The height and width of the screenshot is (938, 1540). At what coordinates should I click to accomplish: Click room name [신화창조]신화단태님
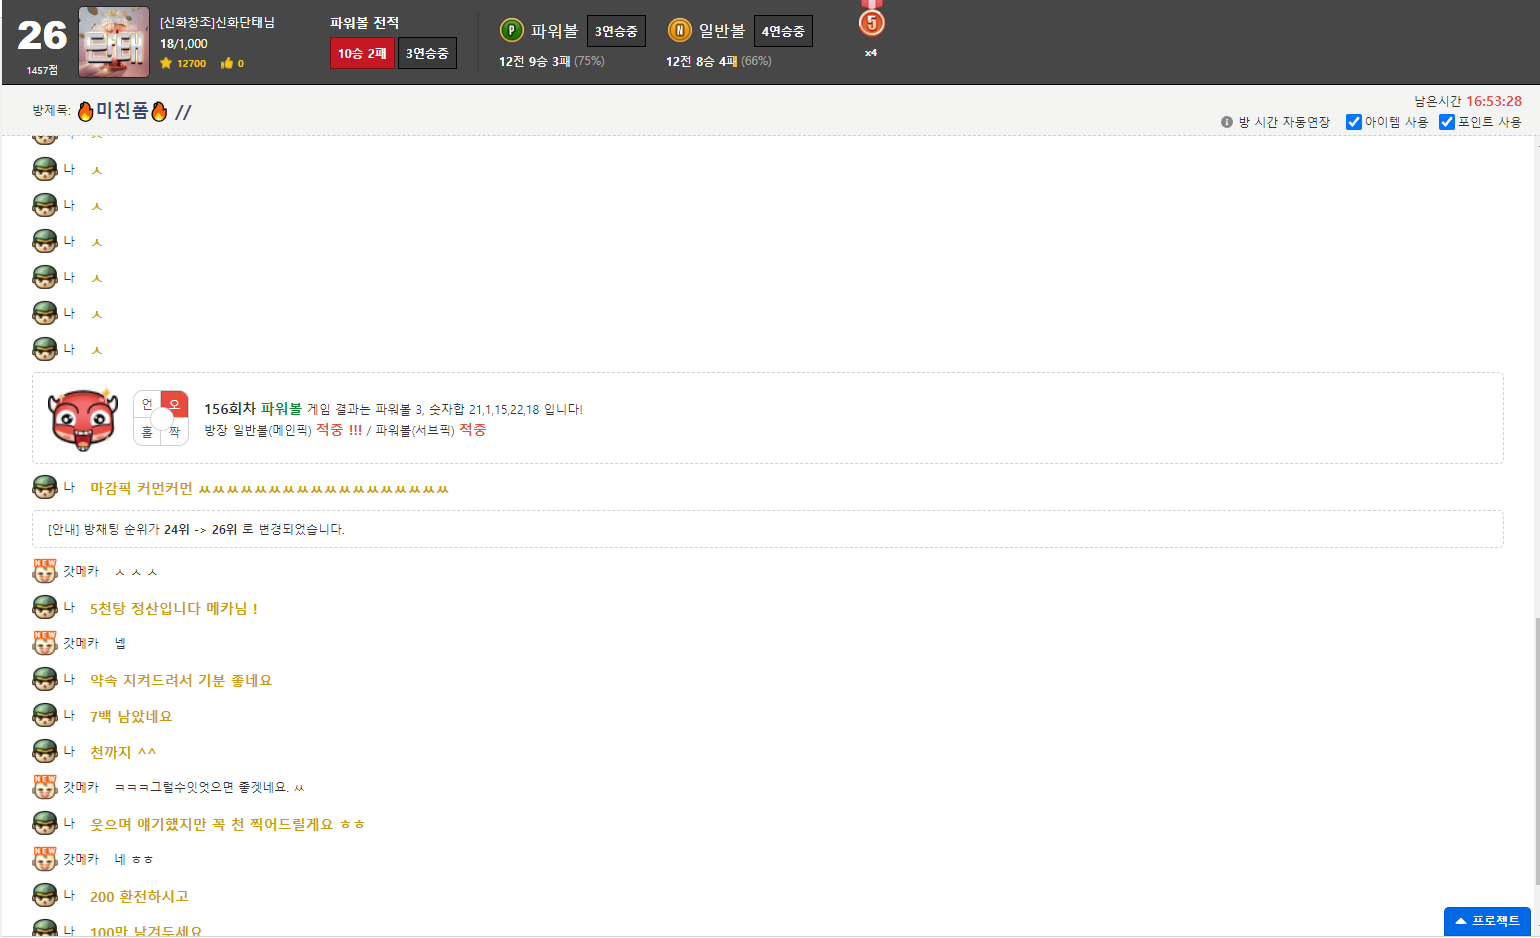[x=217, y=22]
